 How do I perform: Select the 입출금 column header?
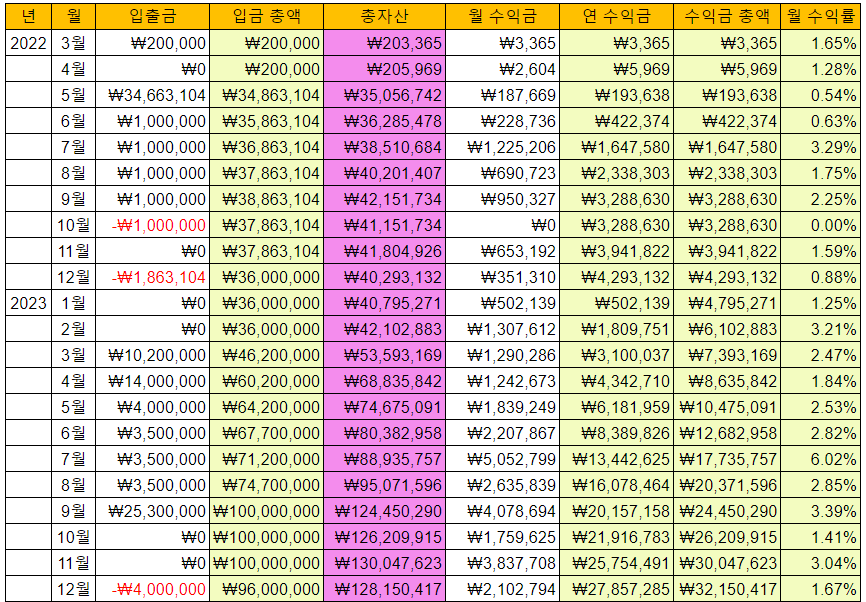point(152,16)
